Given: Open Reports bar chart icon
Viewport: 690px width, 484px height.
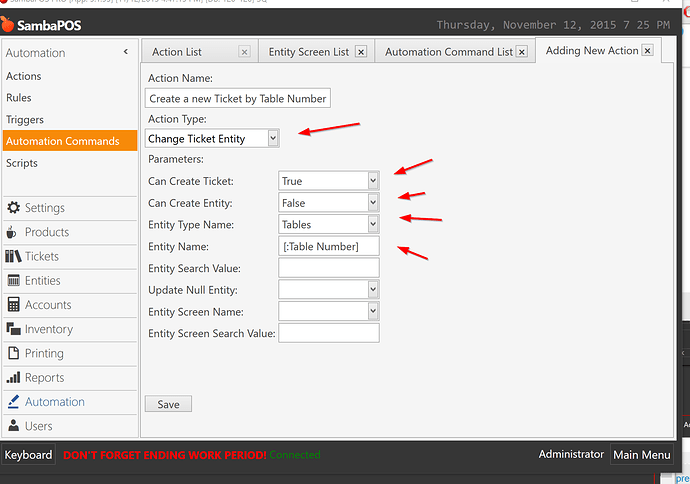Looking at the screenshot, I should pos(14,378).
